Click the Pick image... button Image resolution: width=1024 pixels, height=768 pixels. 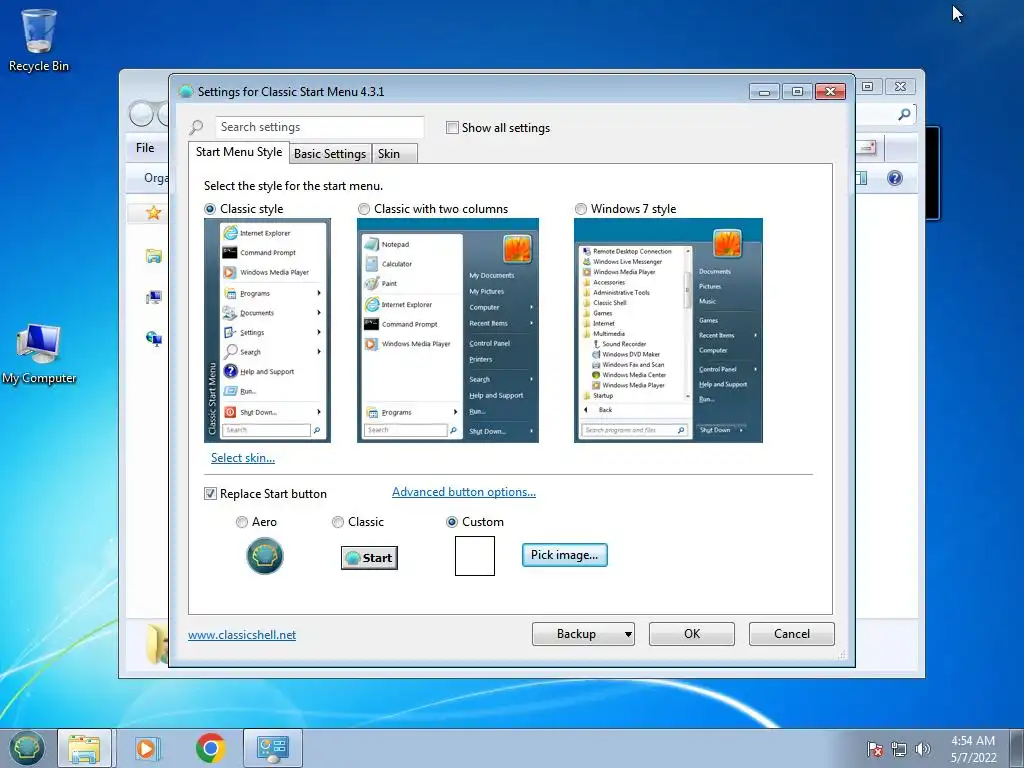564,555
